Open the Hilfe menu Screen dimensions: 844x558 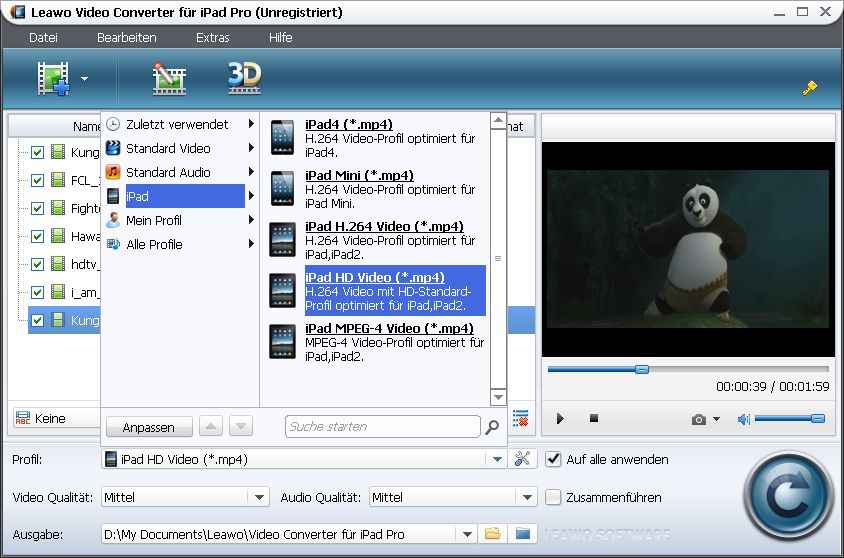coord(280,38)
